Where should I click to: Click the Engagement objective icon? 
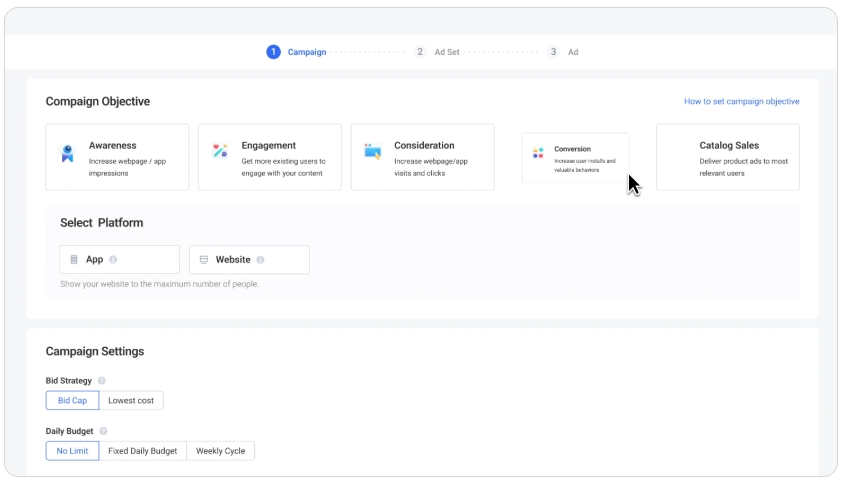pyautogui.click(x=220, y=151)
